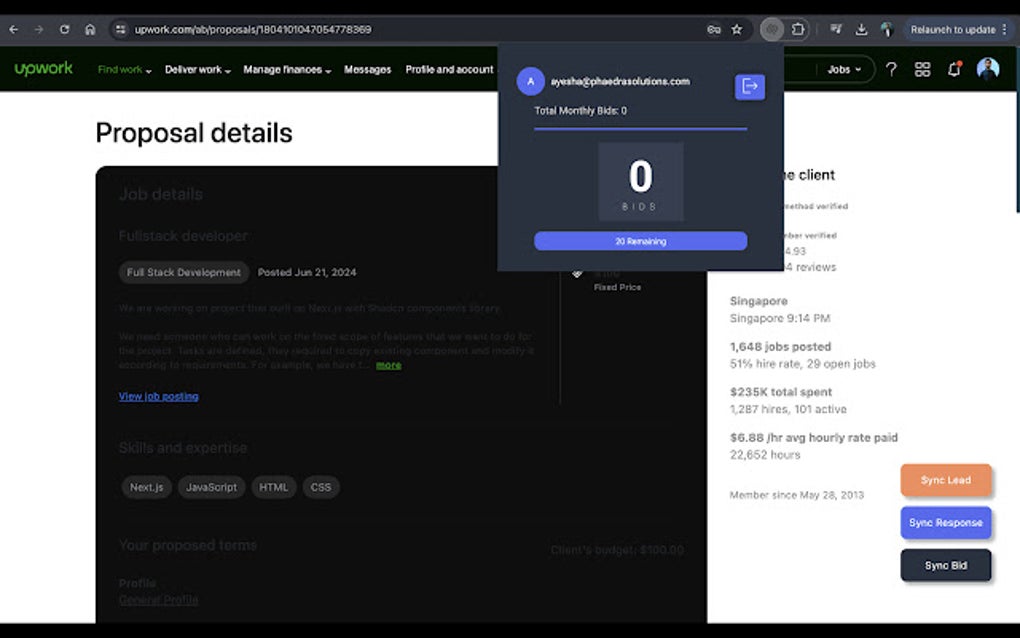Go to the Messages menu item
Image resolution: width=1020 pixels, height=638 pixels.
pos(367,70)
